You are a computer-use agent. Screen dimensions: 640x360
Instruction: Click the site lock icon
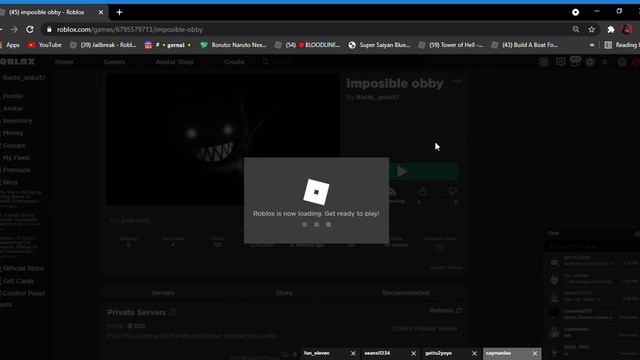tap(49, 29)
